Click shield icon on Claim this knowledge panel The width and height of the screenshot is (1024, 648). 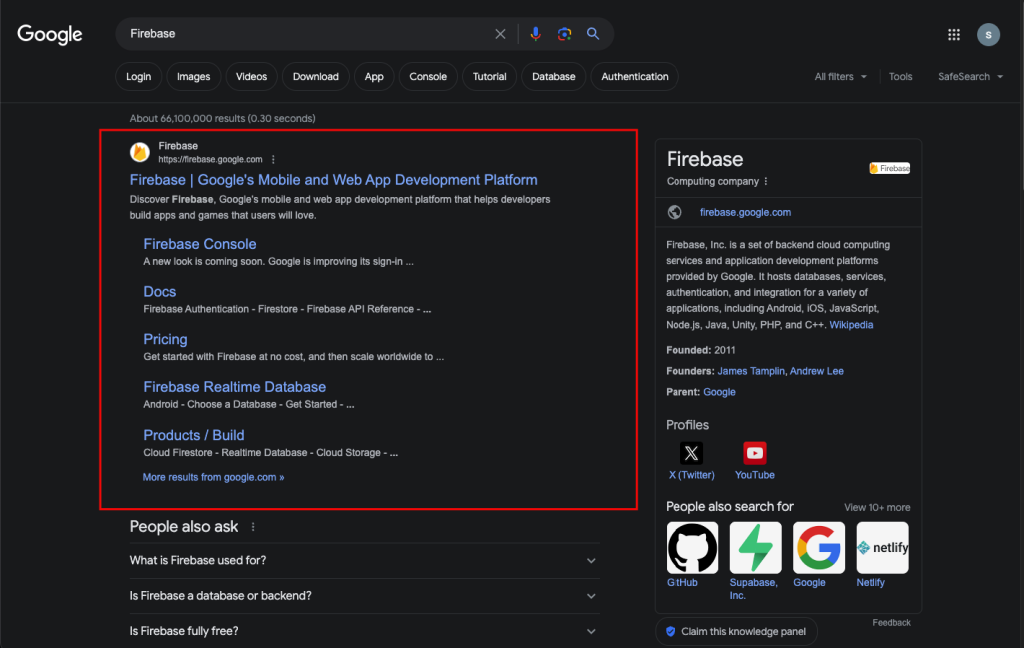click(x=671, y=632)
